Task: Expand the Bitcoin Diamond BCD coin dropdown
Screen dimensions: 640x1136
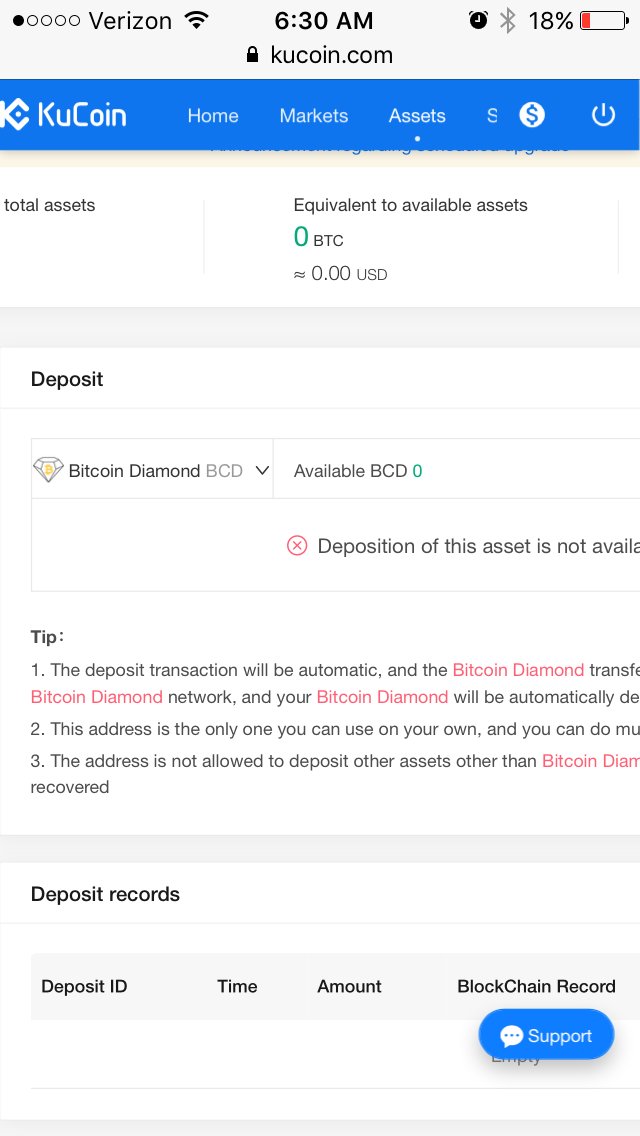Action: [152, 469]
